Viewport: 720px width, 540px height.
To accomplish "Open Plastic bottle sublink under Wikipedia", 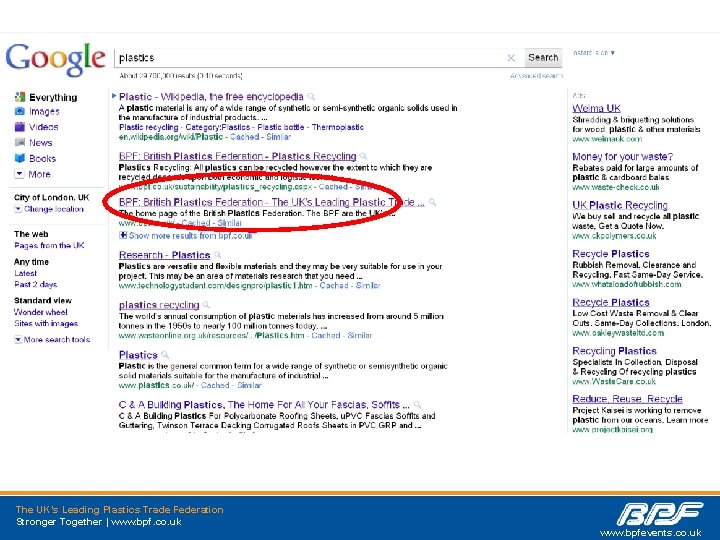I will (x=281, y=127).
